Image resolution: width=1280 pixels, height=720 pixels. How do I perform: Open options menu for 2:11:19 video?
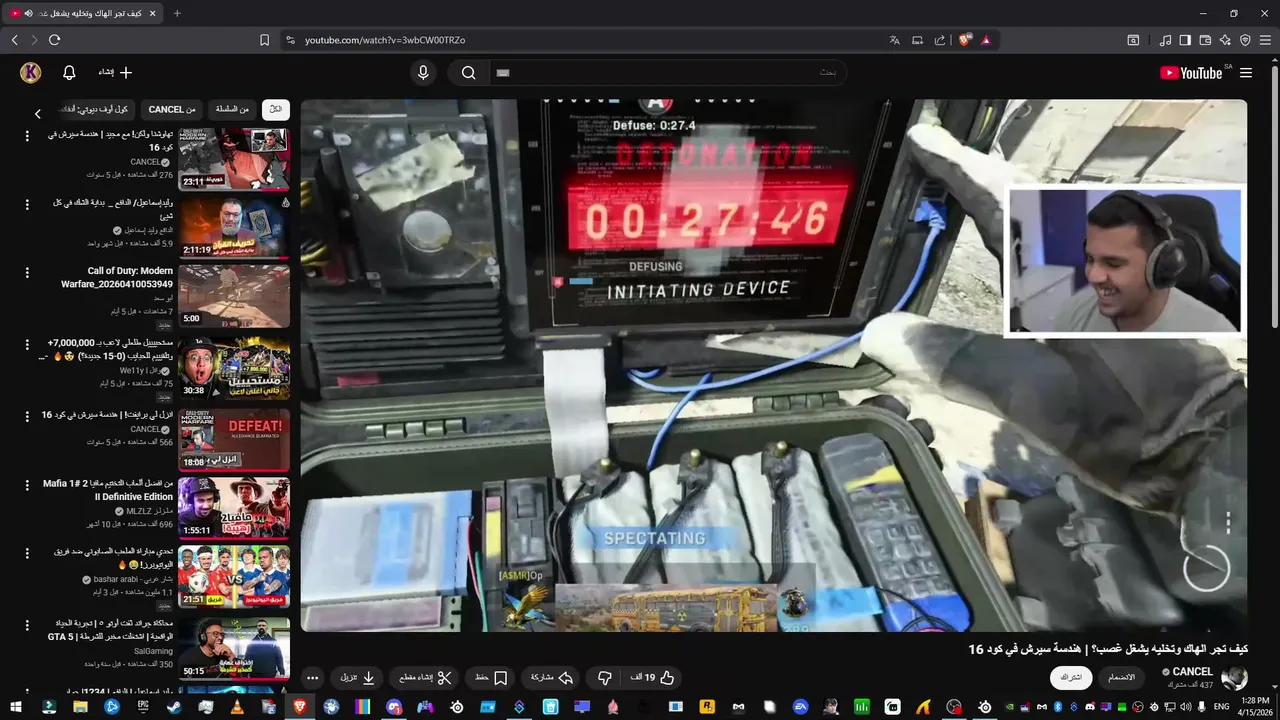[27, 204]
